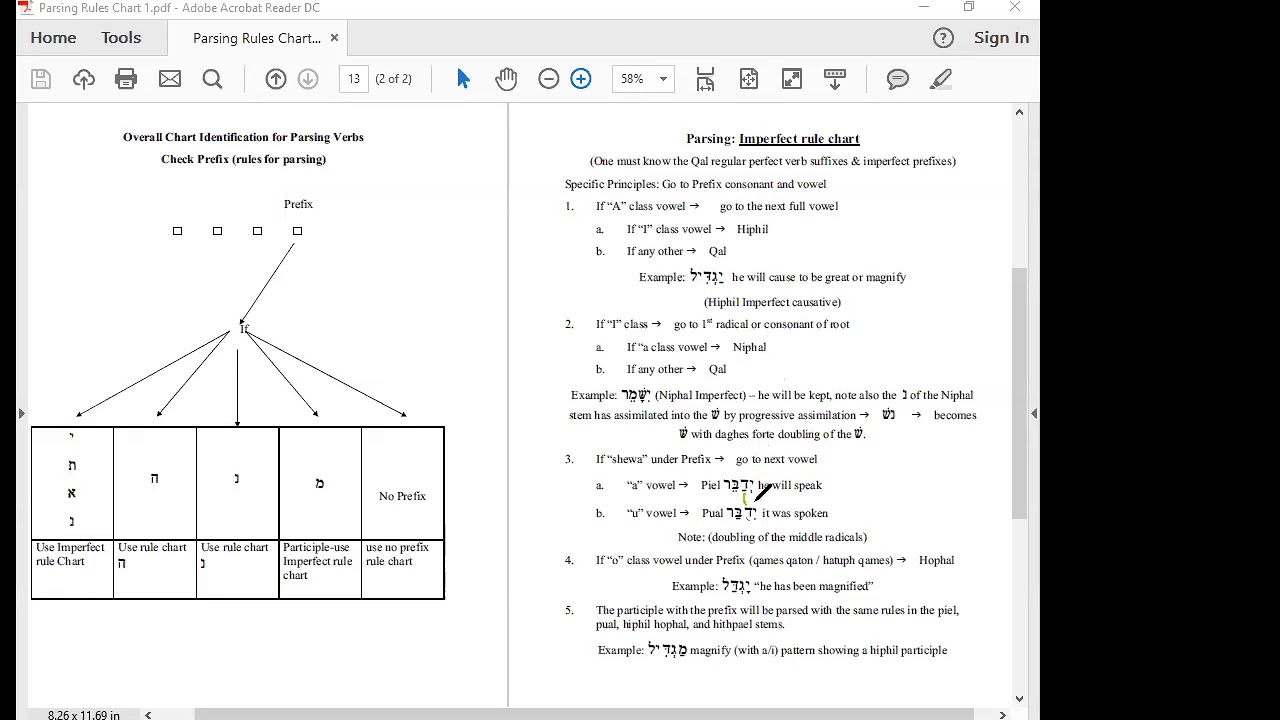Click 'Overall Chart Identification for Parsing Verbs' title
The image size is (1280, 720).
click(x=243, y=137)
